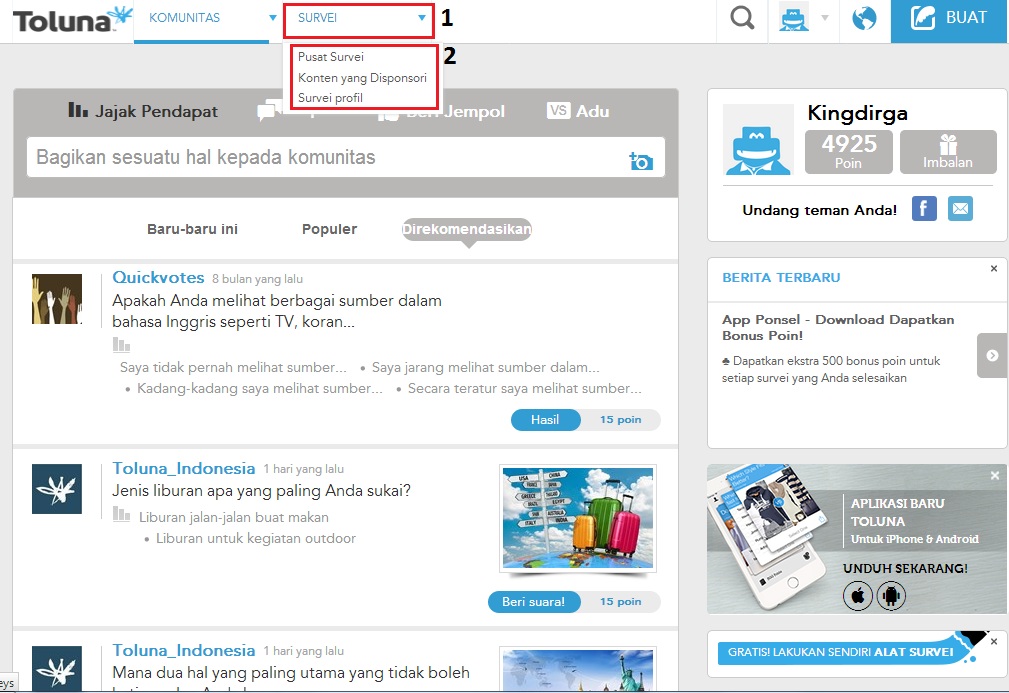Image resolution: width=1009 pixels, height=693 pixels.
Task: Click the globe language icon
Action: point(864,18)
